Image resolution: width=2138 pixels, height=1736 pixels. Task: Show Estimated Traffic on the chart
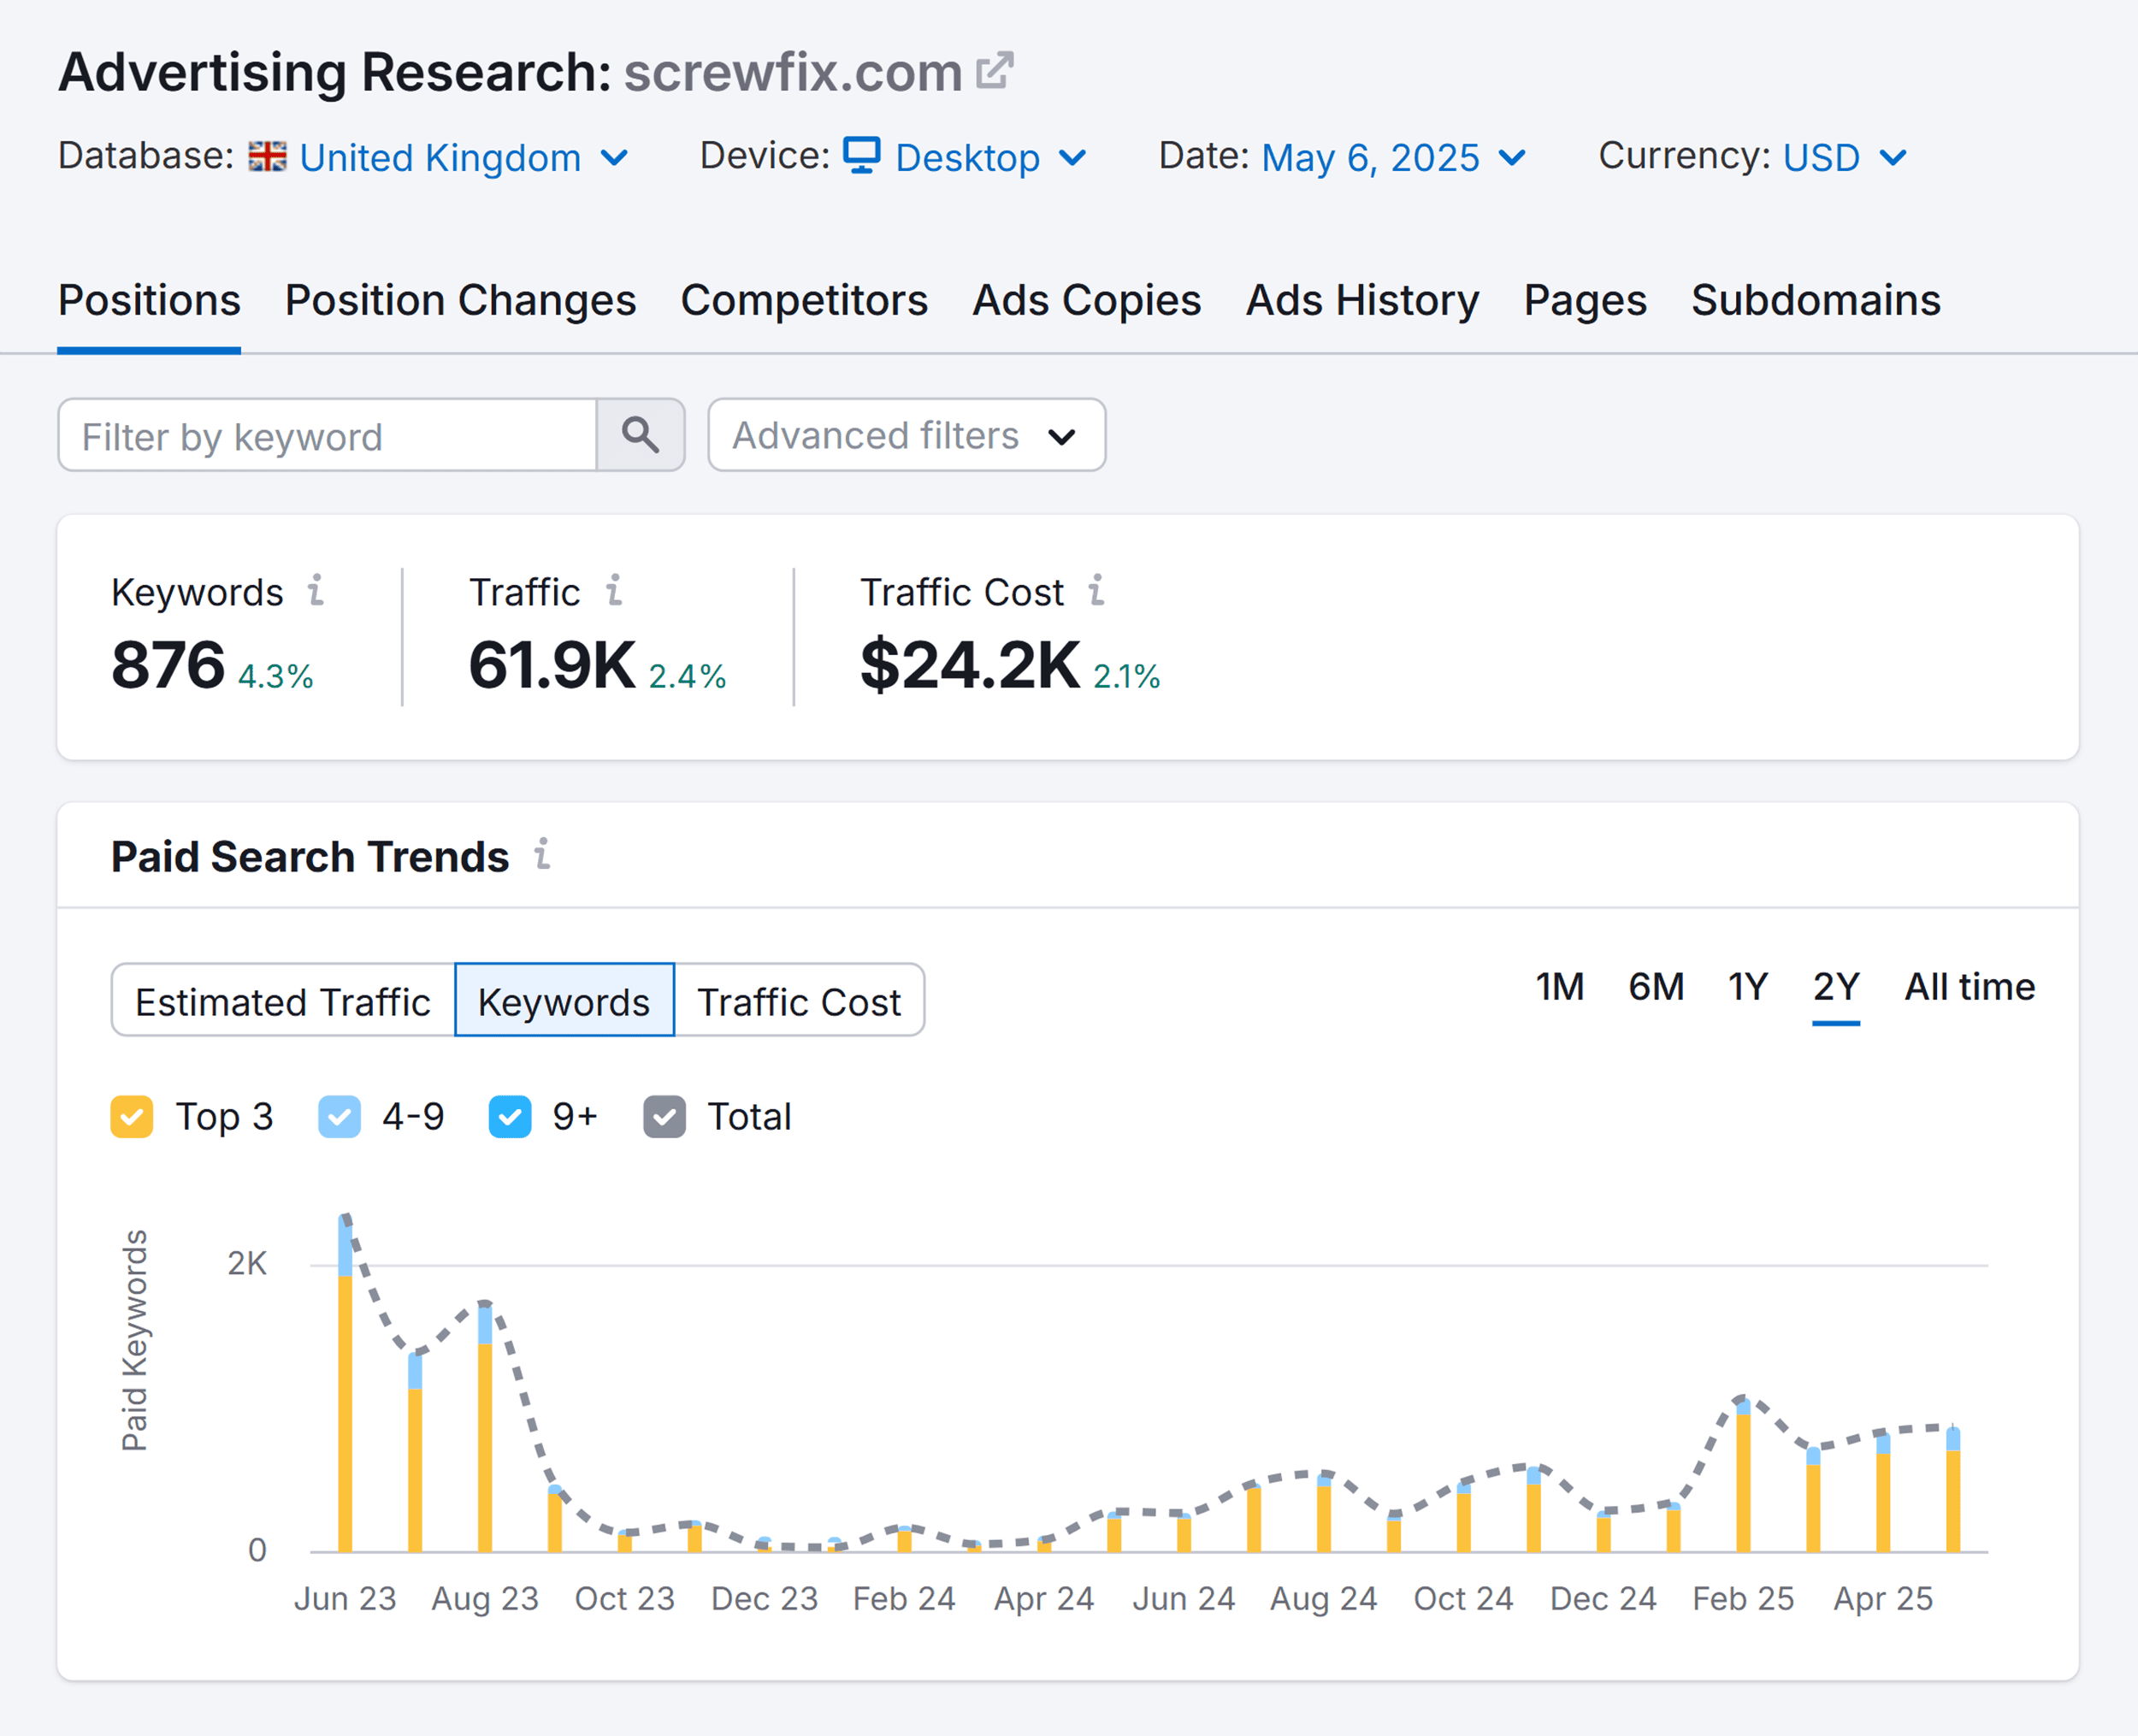point(283,1000)
